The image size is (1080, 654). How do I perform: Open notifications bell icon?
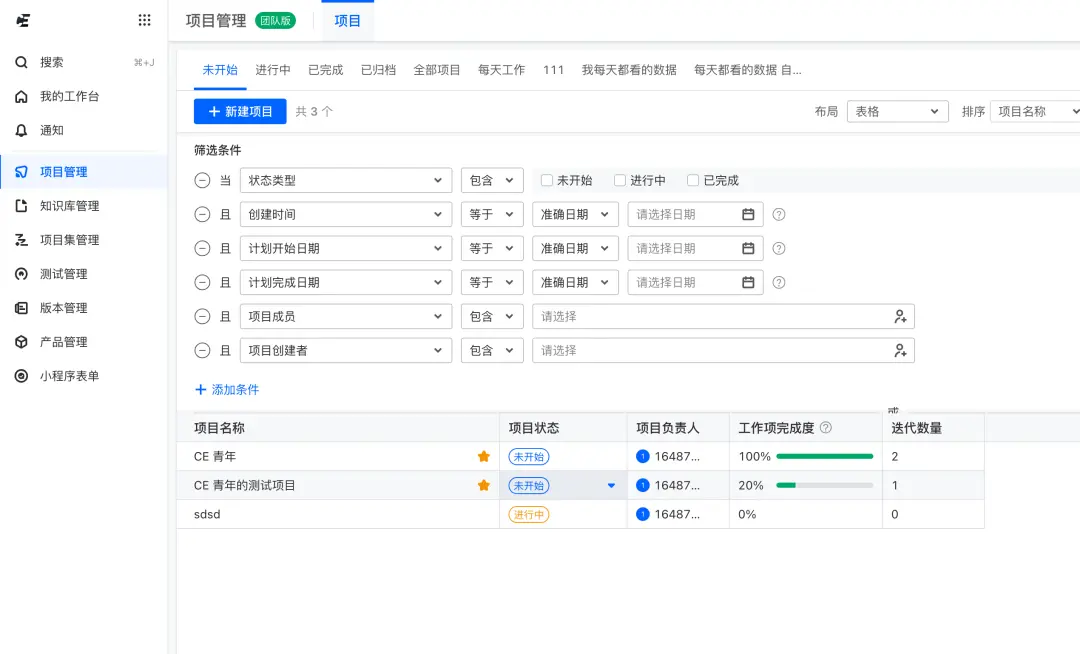pos(21,130)
